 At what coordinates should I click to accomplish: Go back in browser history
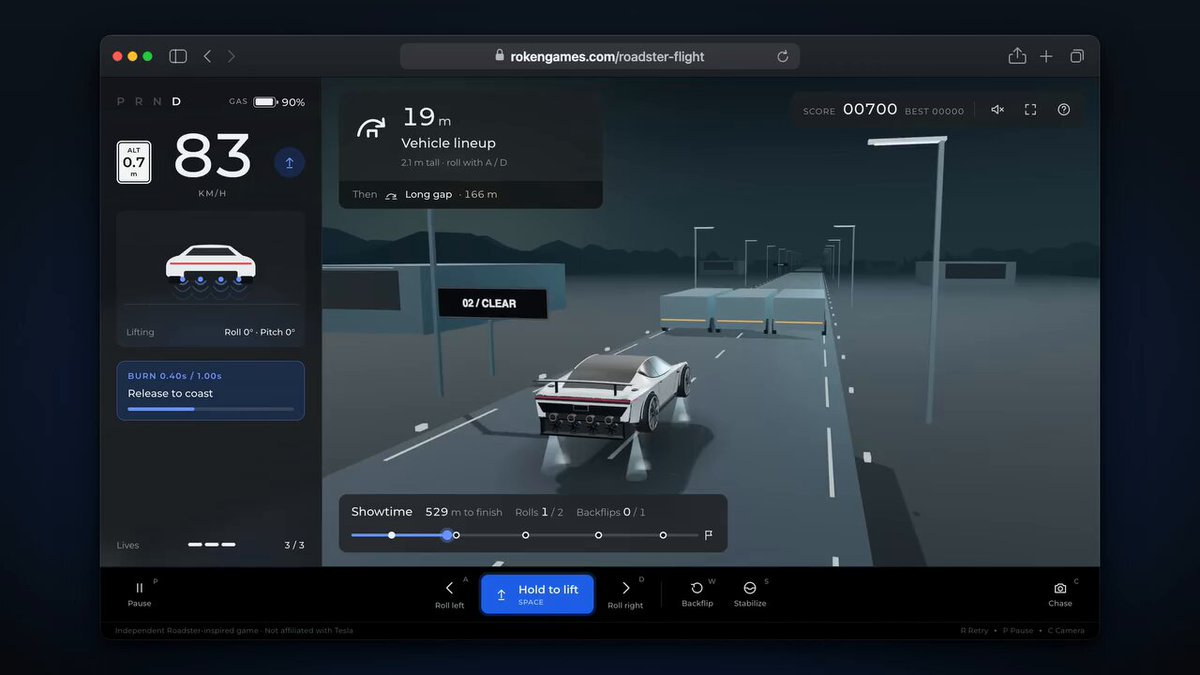[207, 57]
